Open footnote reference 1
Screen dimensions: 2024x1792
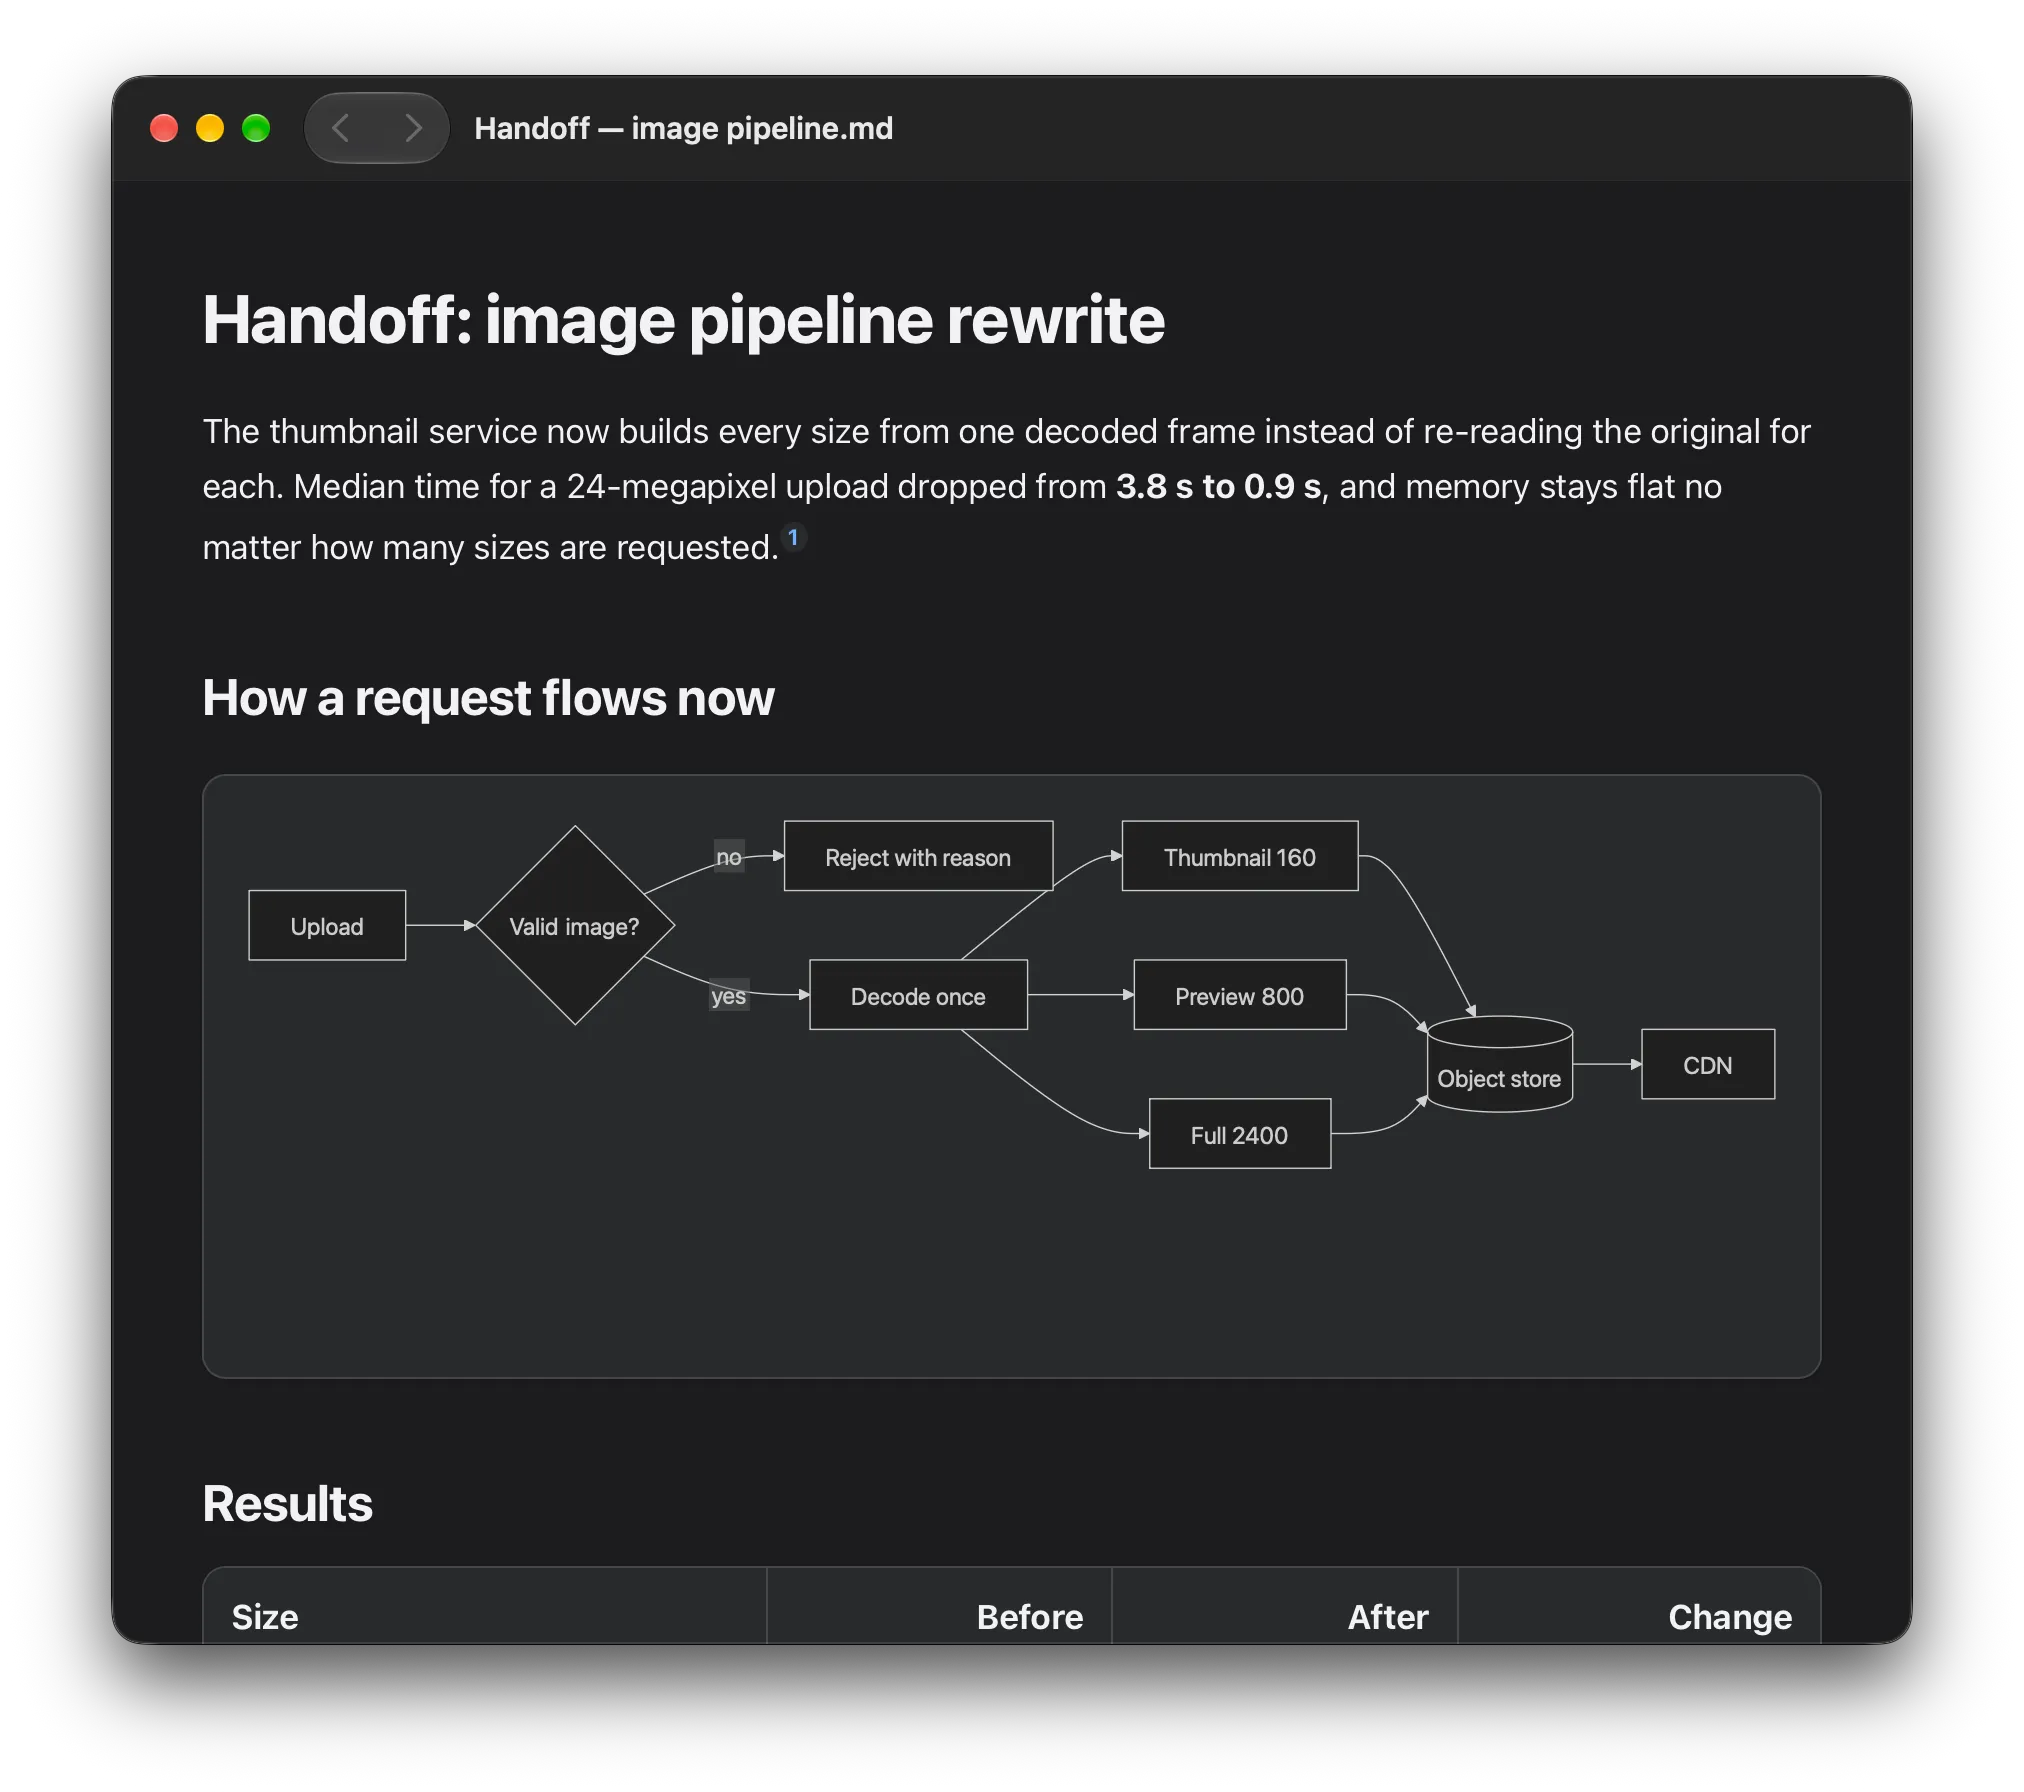point(793,537)
